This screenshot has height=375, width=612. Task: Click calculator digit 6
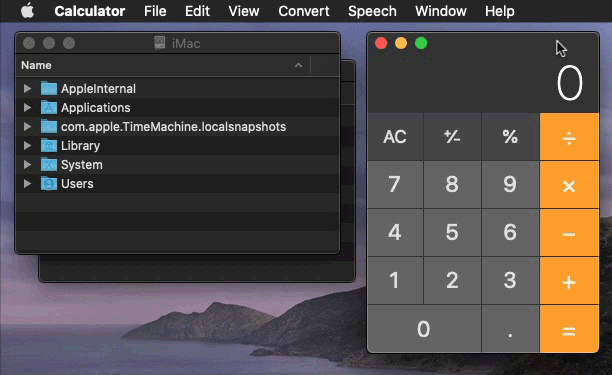coord(510,233)
